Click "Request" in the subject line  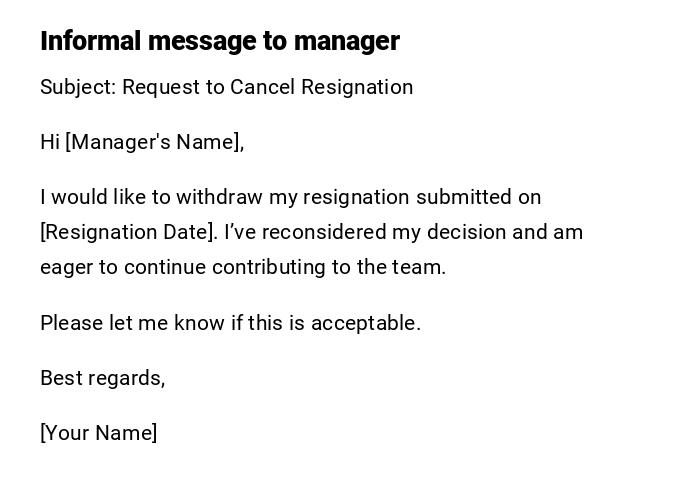pyautogui.click(x=161, y=87)
